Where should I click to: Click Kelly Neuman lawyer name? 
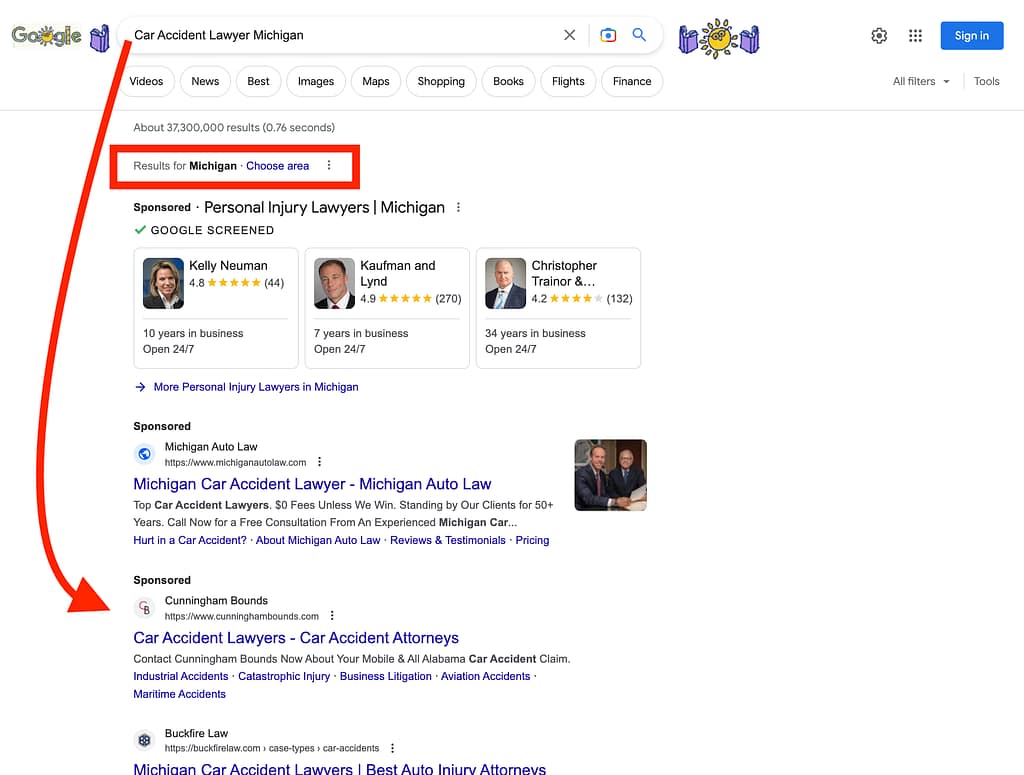point(229,266)
